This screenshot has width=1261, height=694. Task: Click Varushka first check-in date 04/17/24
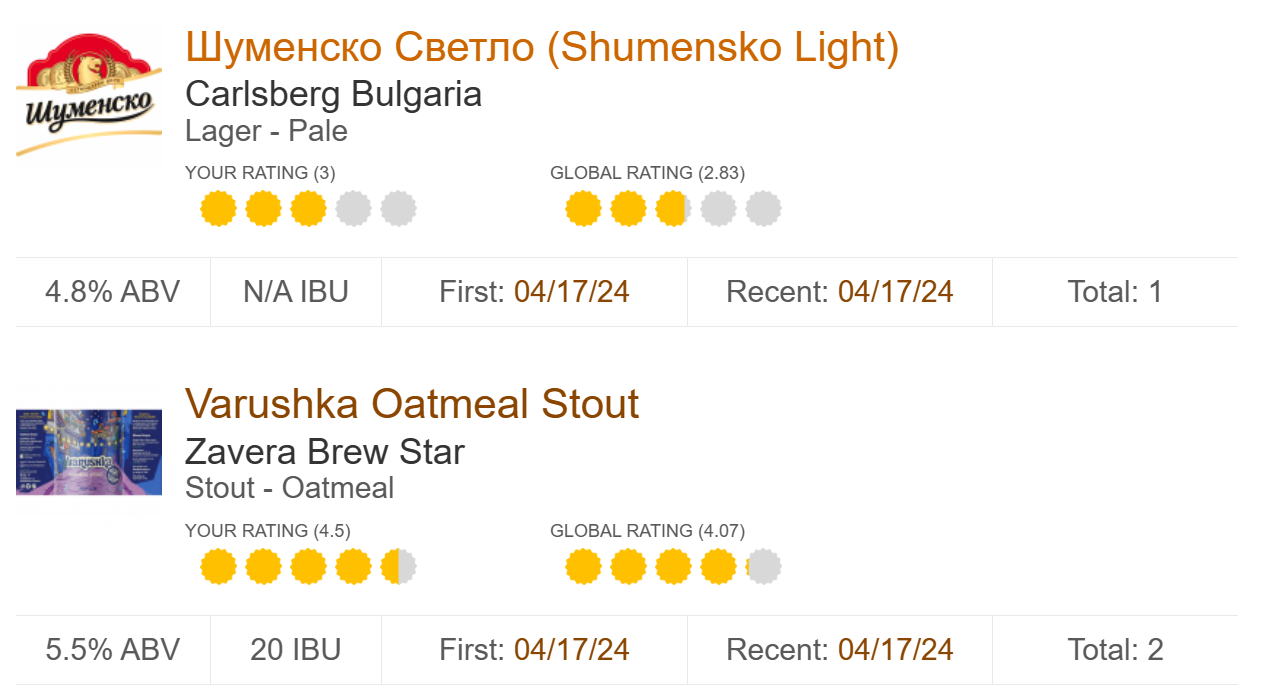pyautogui.click(x=571, y=650)
